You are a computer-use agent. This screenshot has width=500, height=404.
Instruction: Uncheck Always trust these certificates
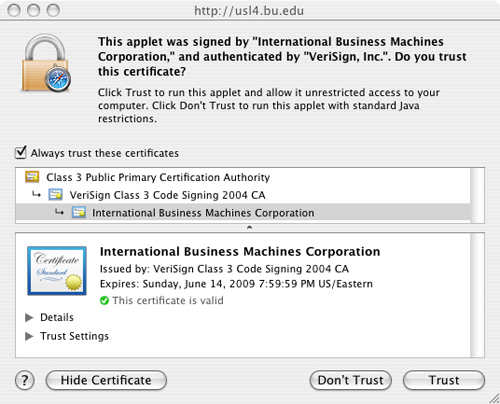click(x=21, y=153)
